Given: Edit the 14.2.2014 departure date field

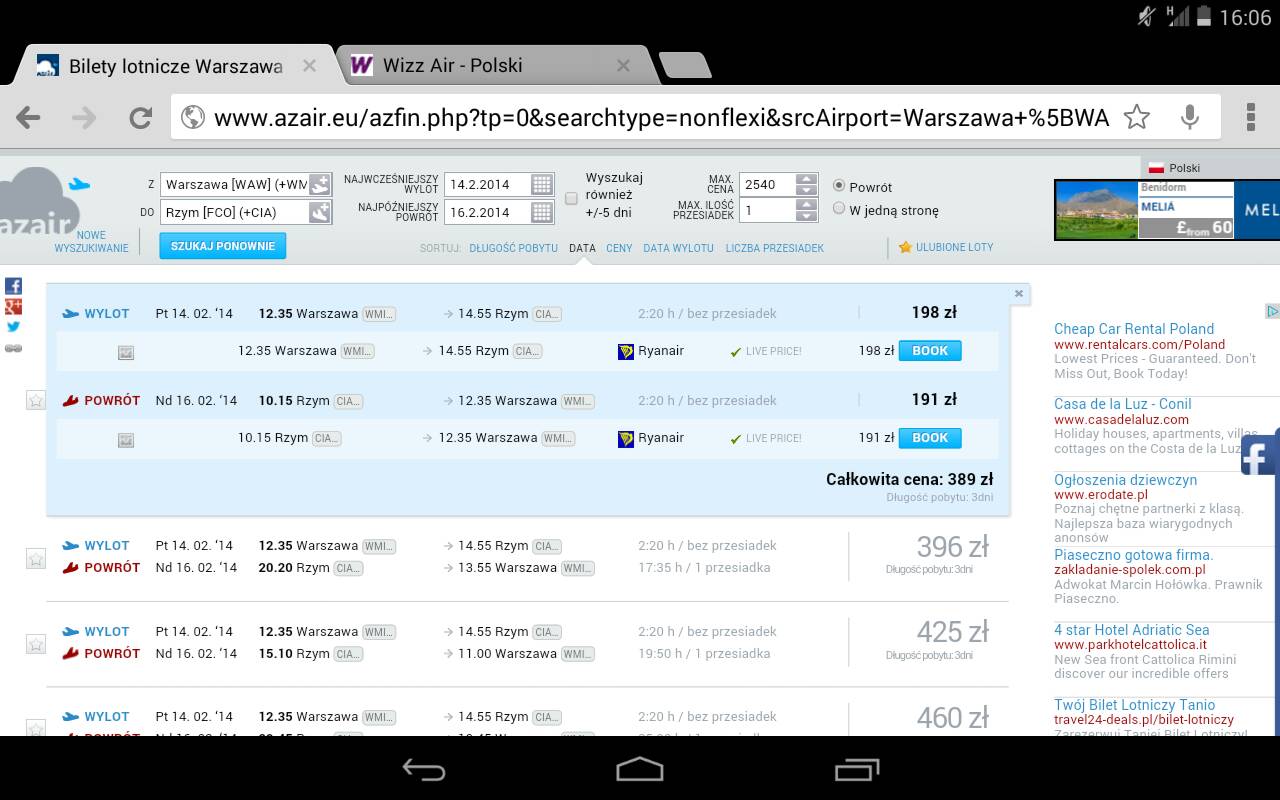Looking at the screenshot, I should (487, 184).
